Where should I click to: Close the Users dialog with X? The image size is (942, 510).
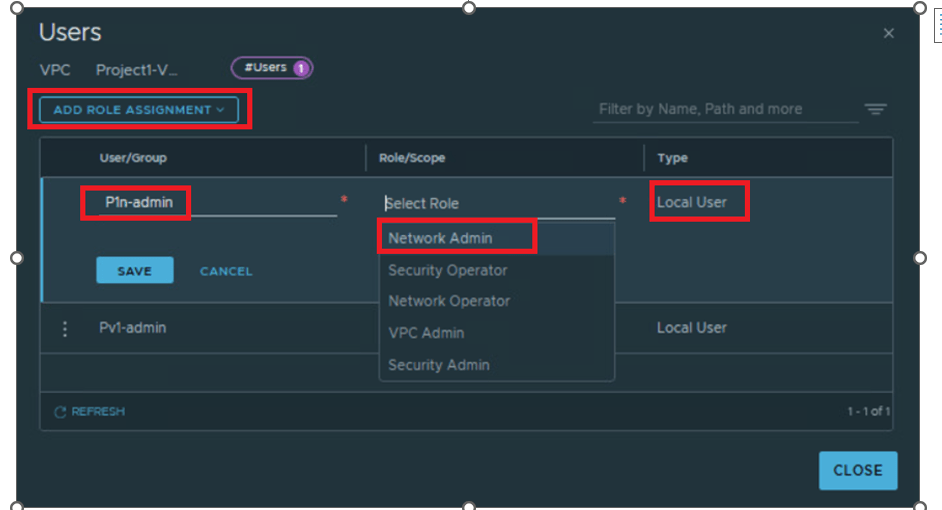click(x=888, y=34)
